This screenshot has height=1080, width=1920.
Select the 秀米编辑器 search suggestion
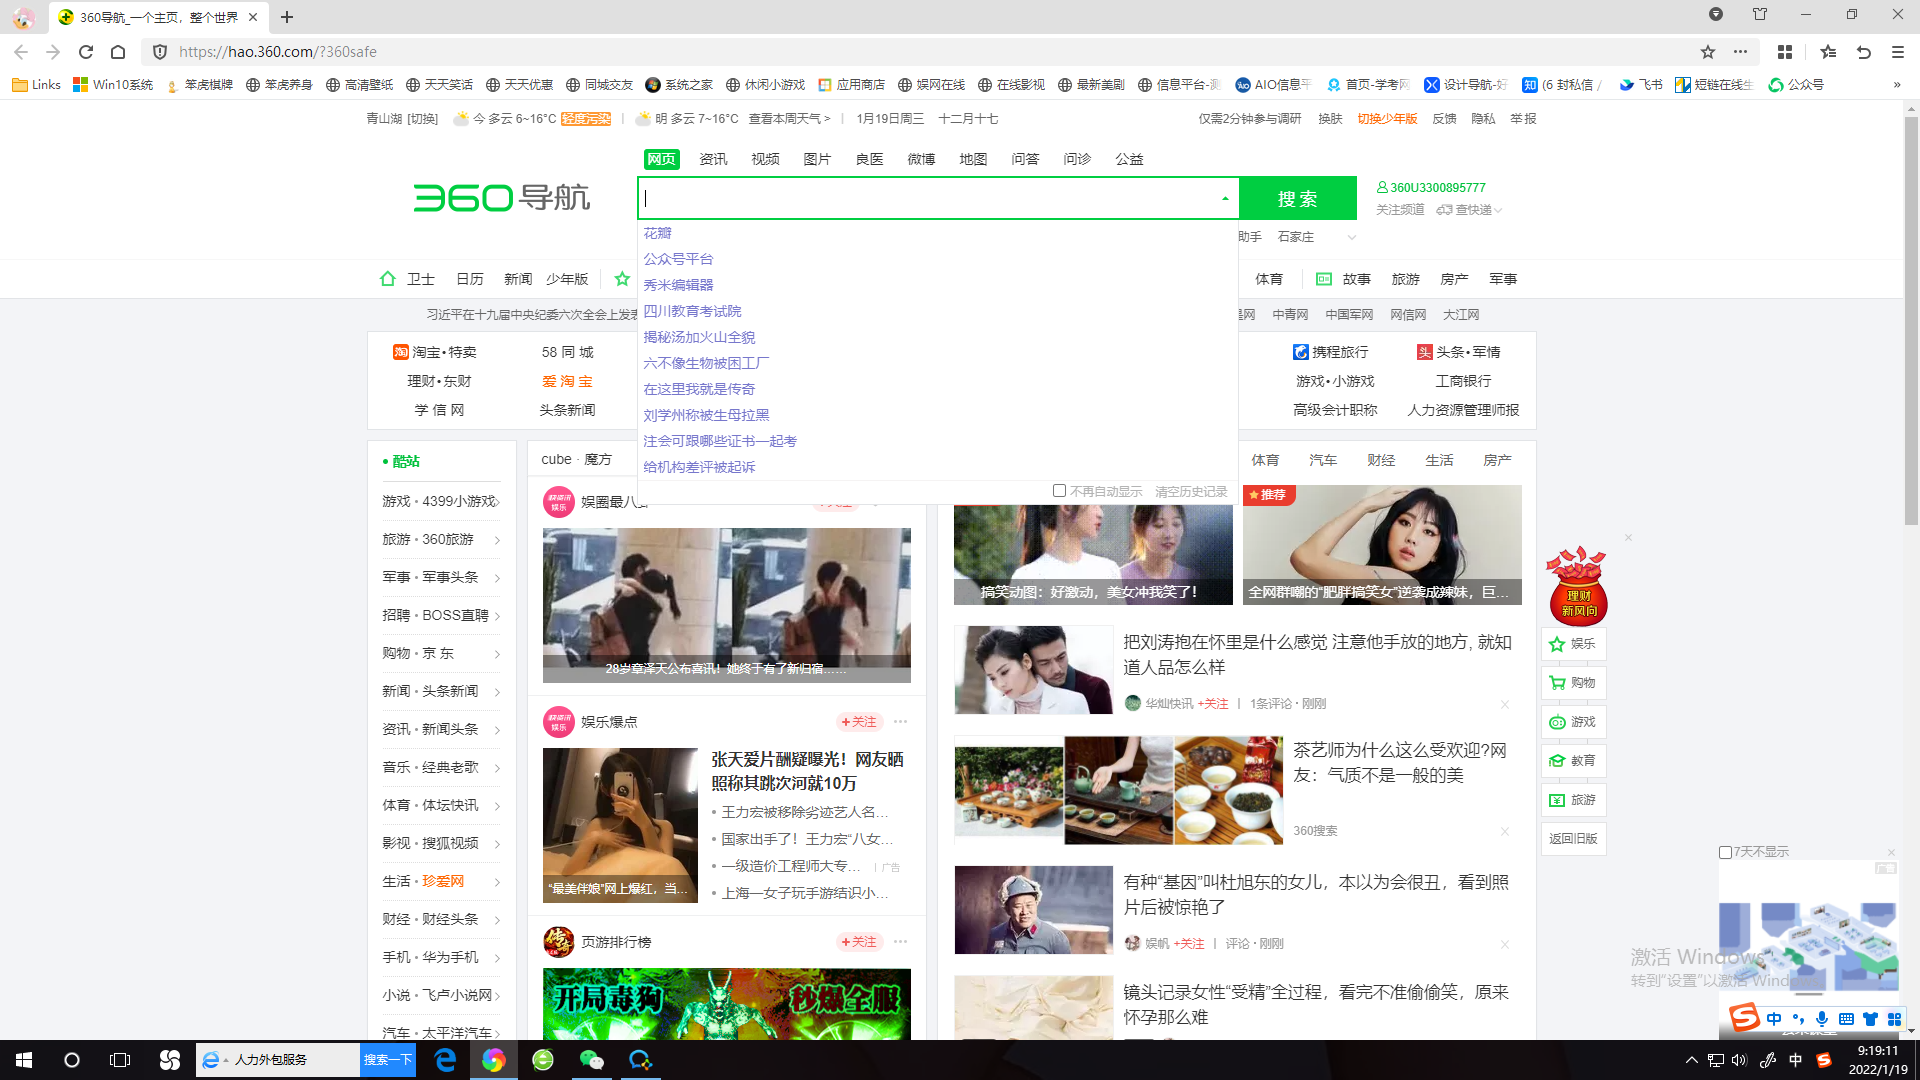(x=678, y=285)
